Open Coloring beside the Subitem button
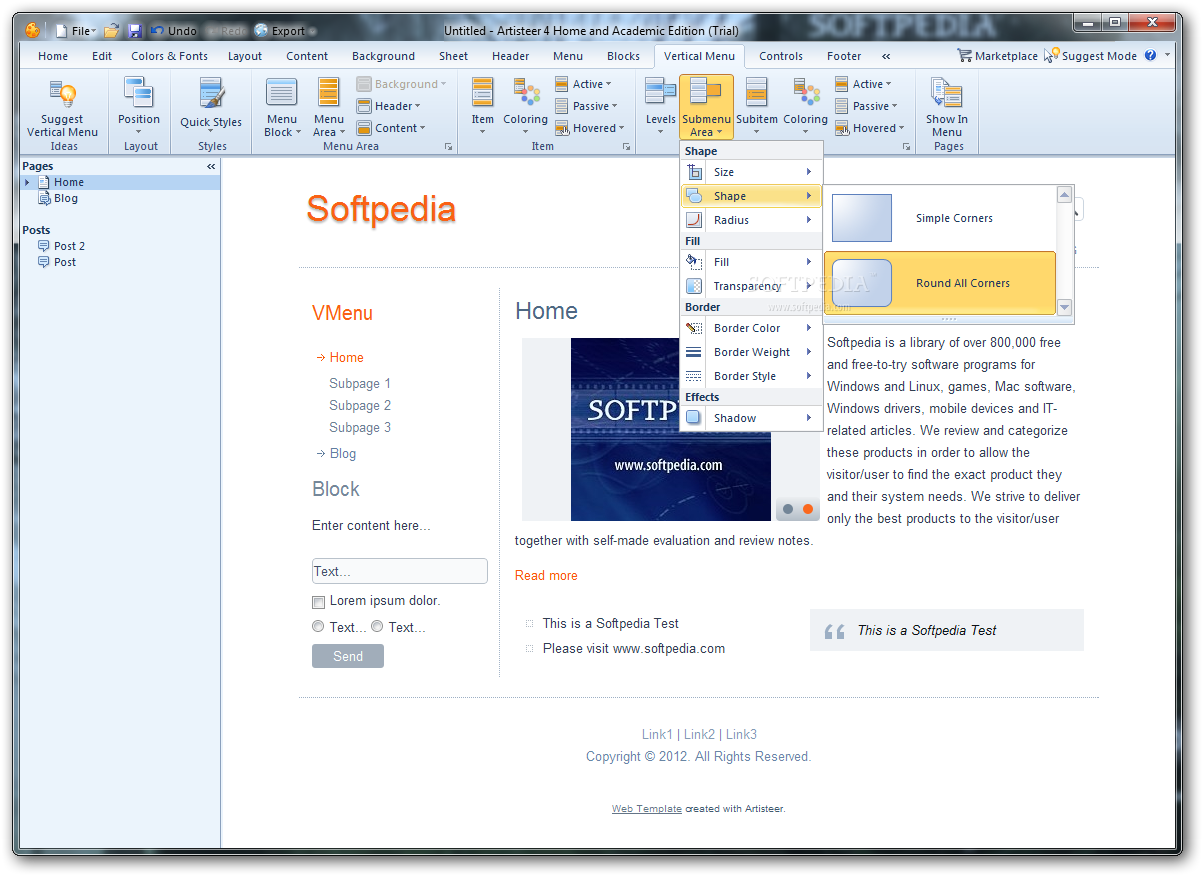 click(x=806, y=107)
